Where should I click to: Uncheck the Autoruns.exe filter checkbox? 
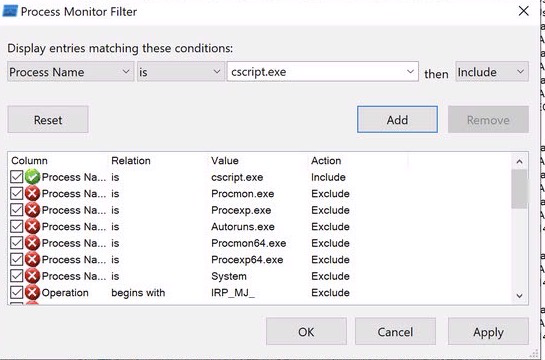coord(16,227)
